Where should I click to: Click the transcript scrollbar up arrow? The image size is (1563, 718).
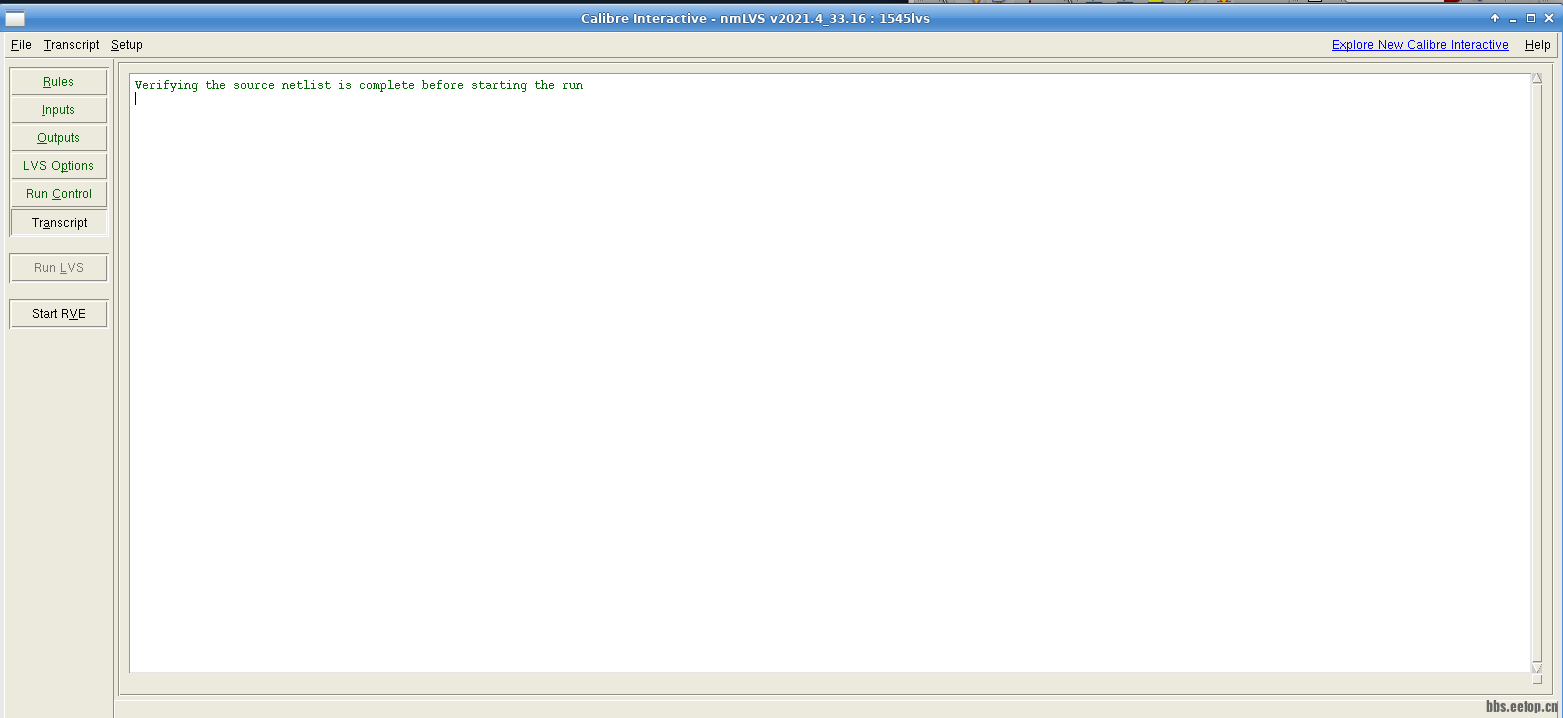point(1537,79)
